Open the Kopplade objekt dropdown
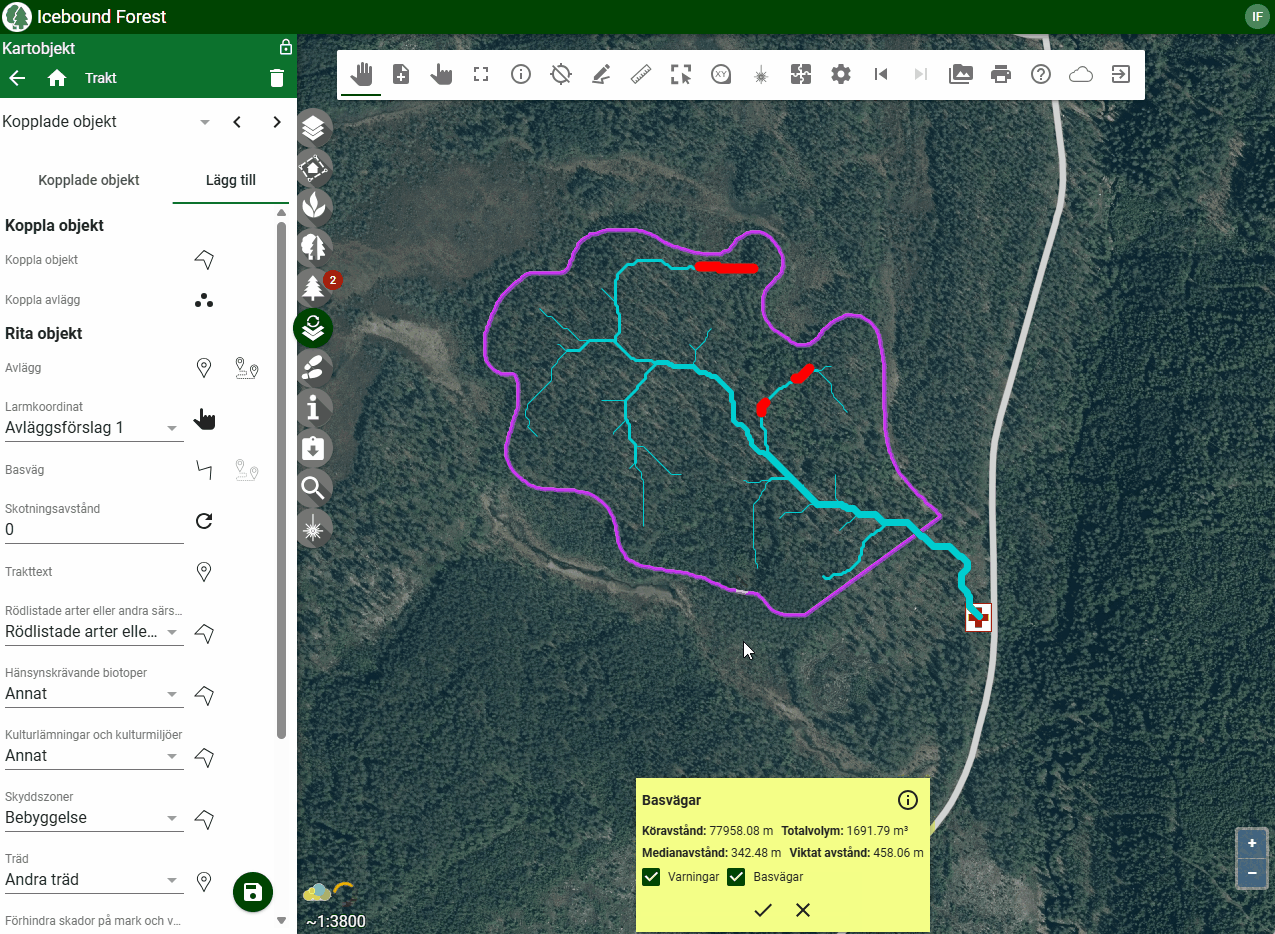1275x934 pixels. tap(205, 122)
